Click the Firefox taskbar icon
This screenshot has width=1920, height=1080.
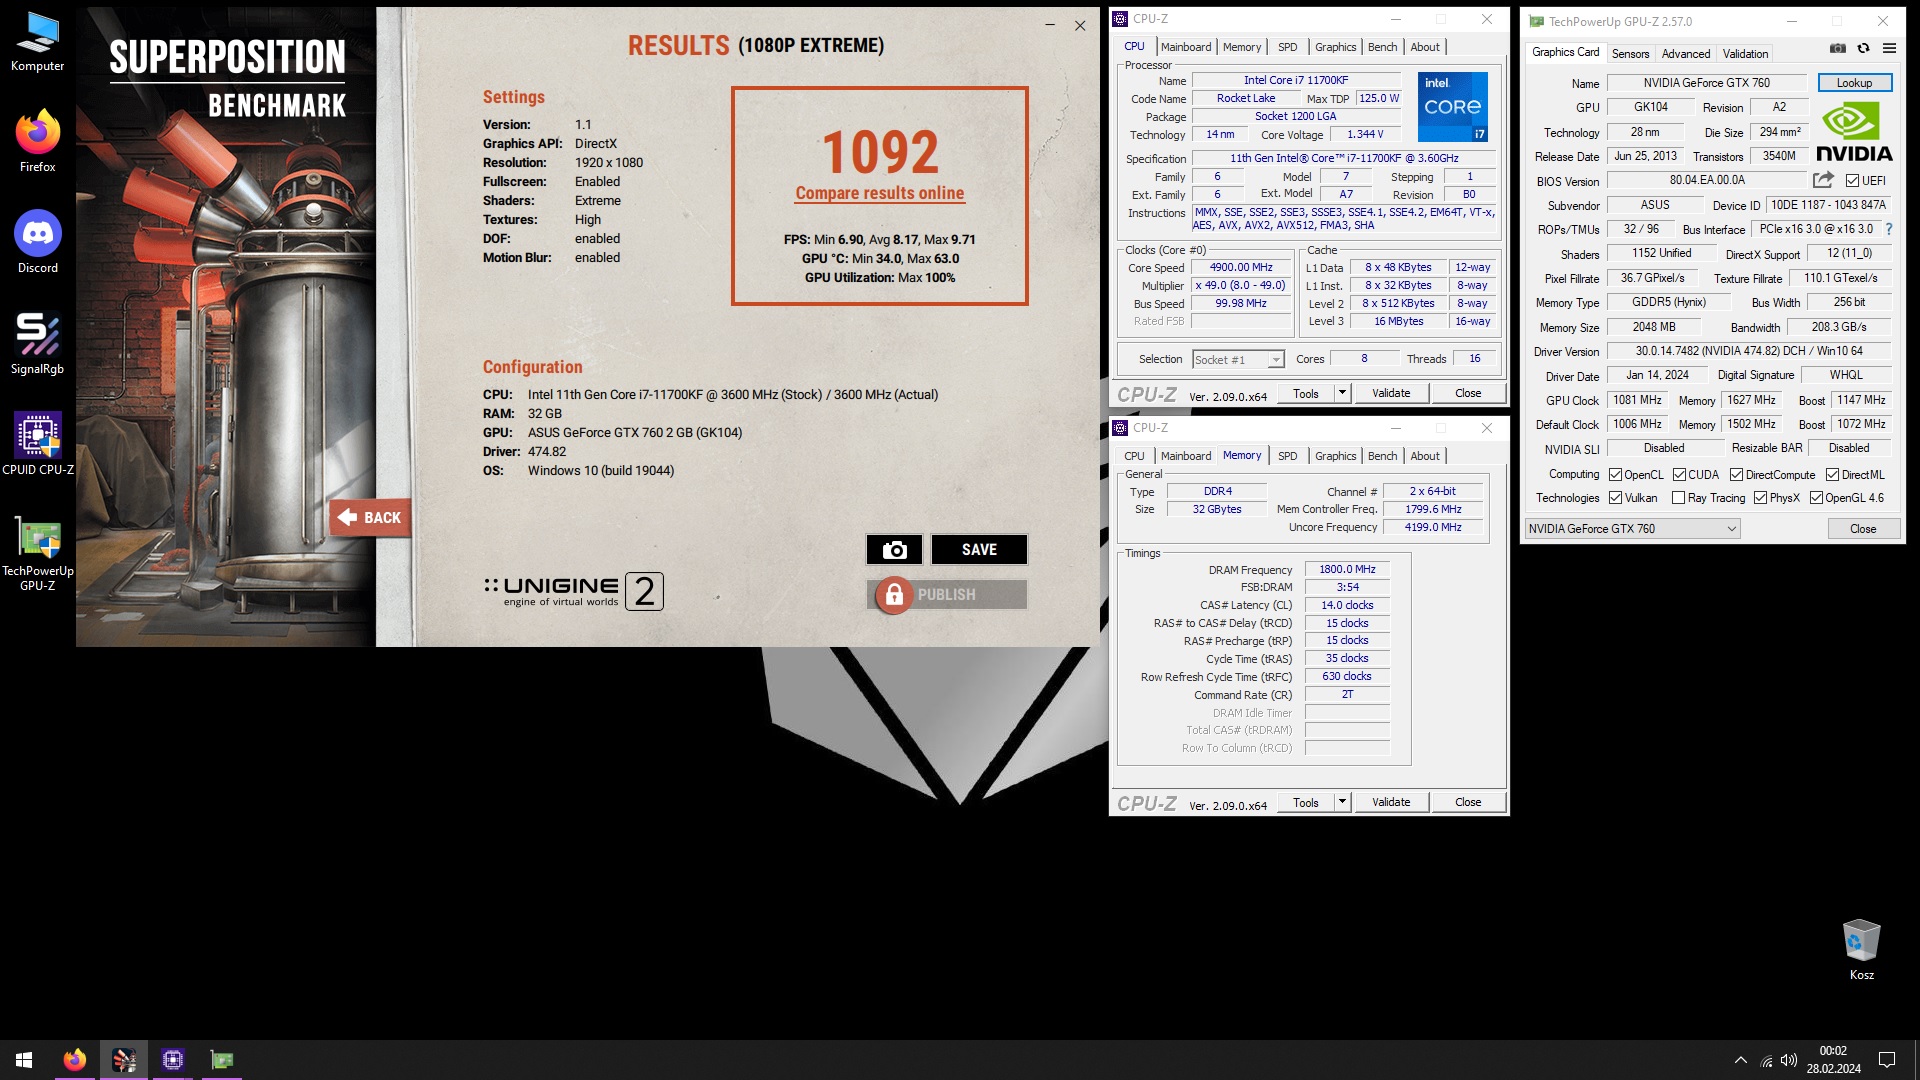[x=74, y=1060]
